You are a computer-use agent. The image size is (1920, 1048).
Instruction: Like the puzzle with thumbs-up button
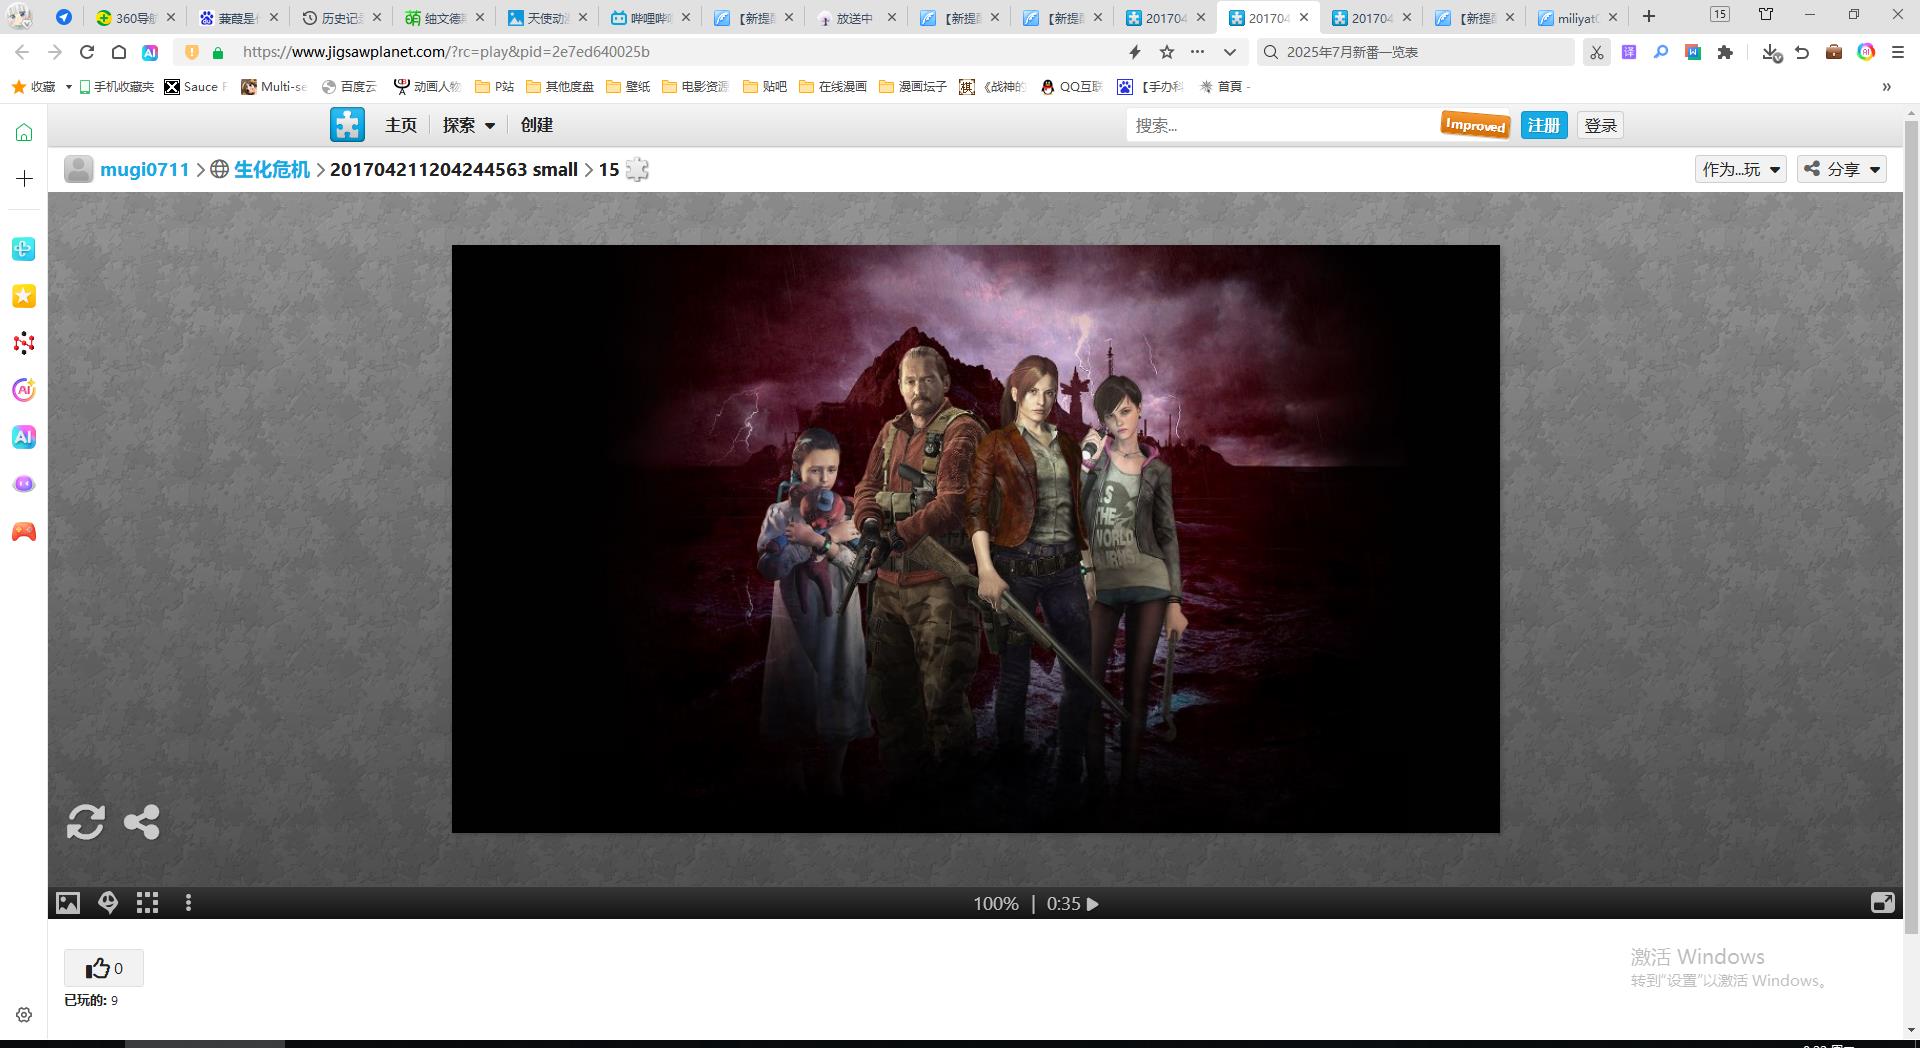pos(104,968)
